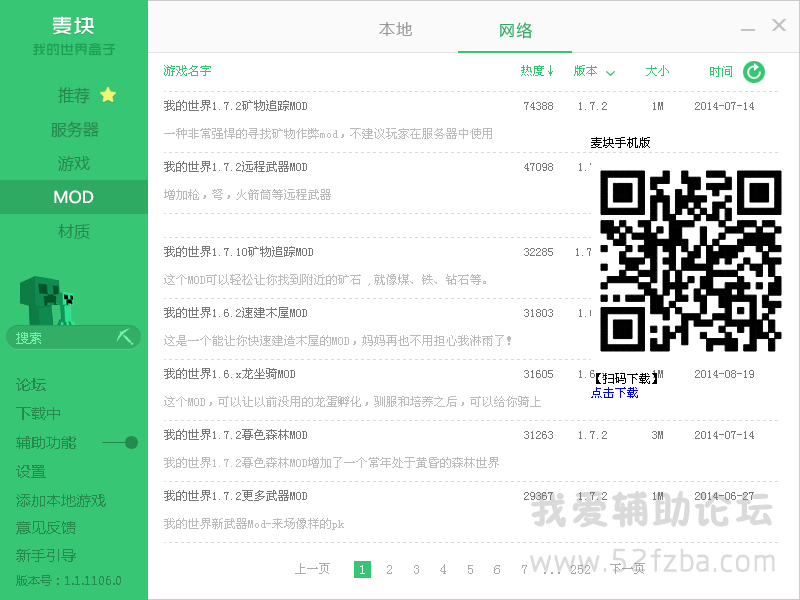
Task: Go to page 6
Action: click(496, 569)
